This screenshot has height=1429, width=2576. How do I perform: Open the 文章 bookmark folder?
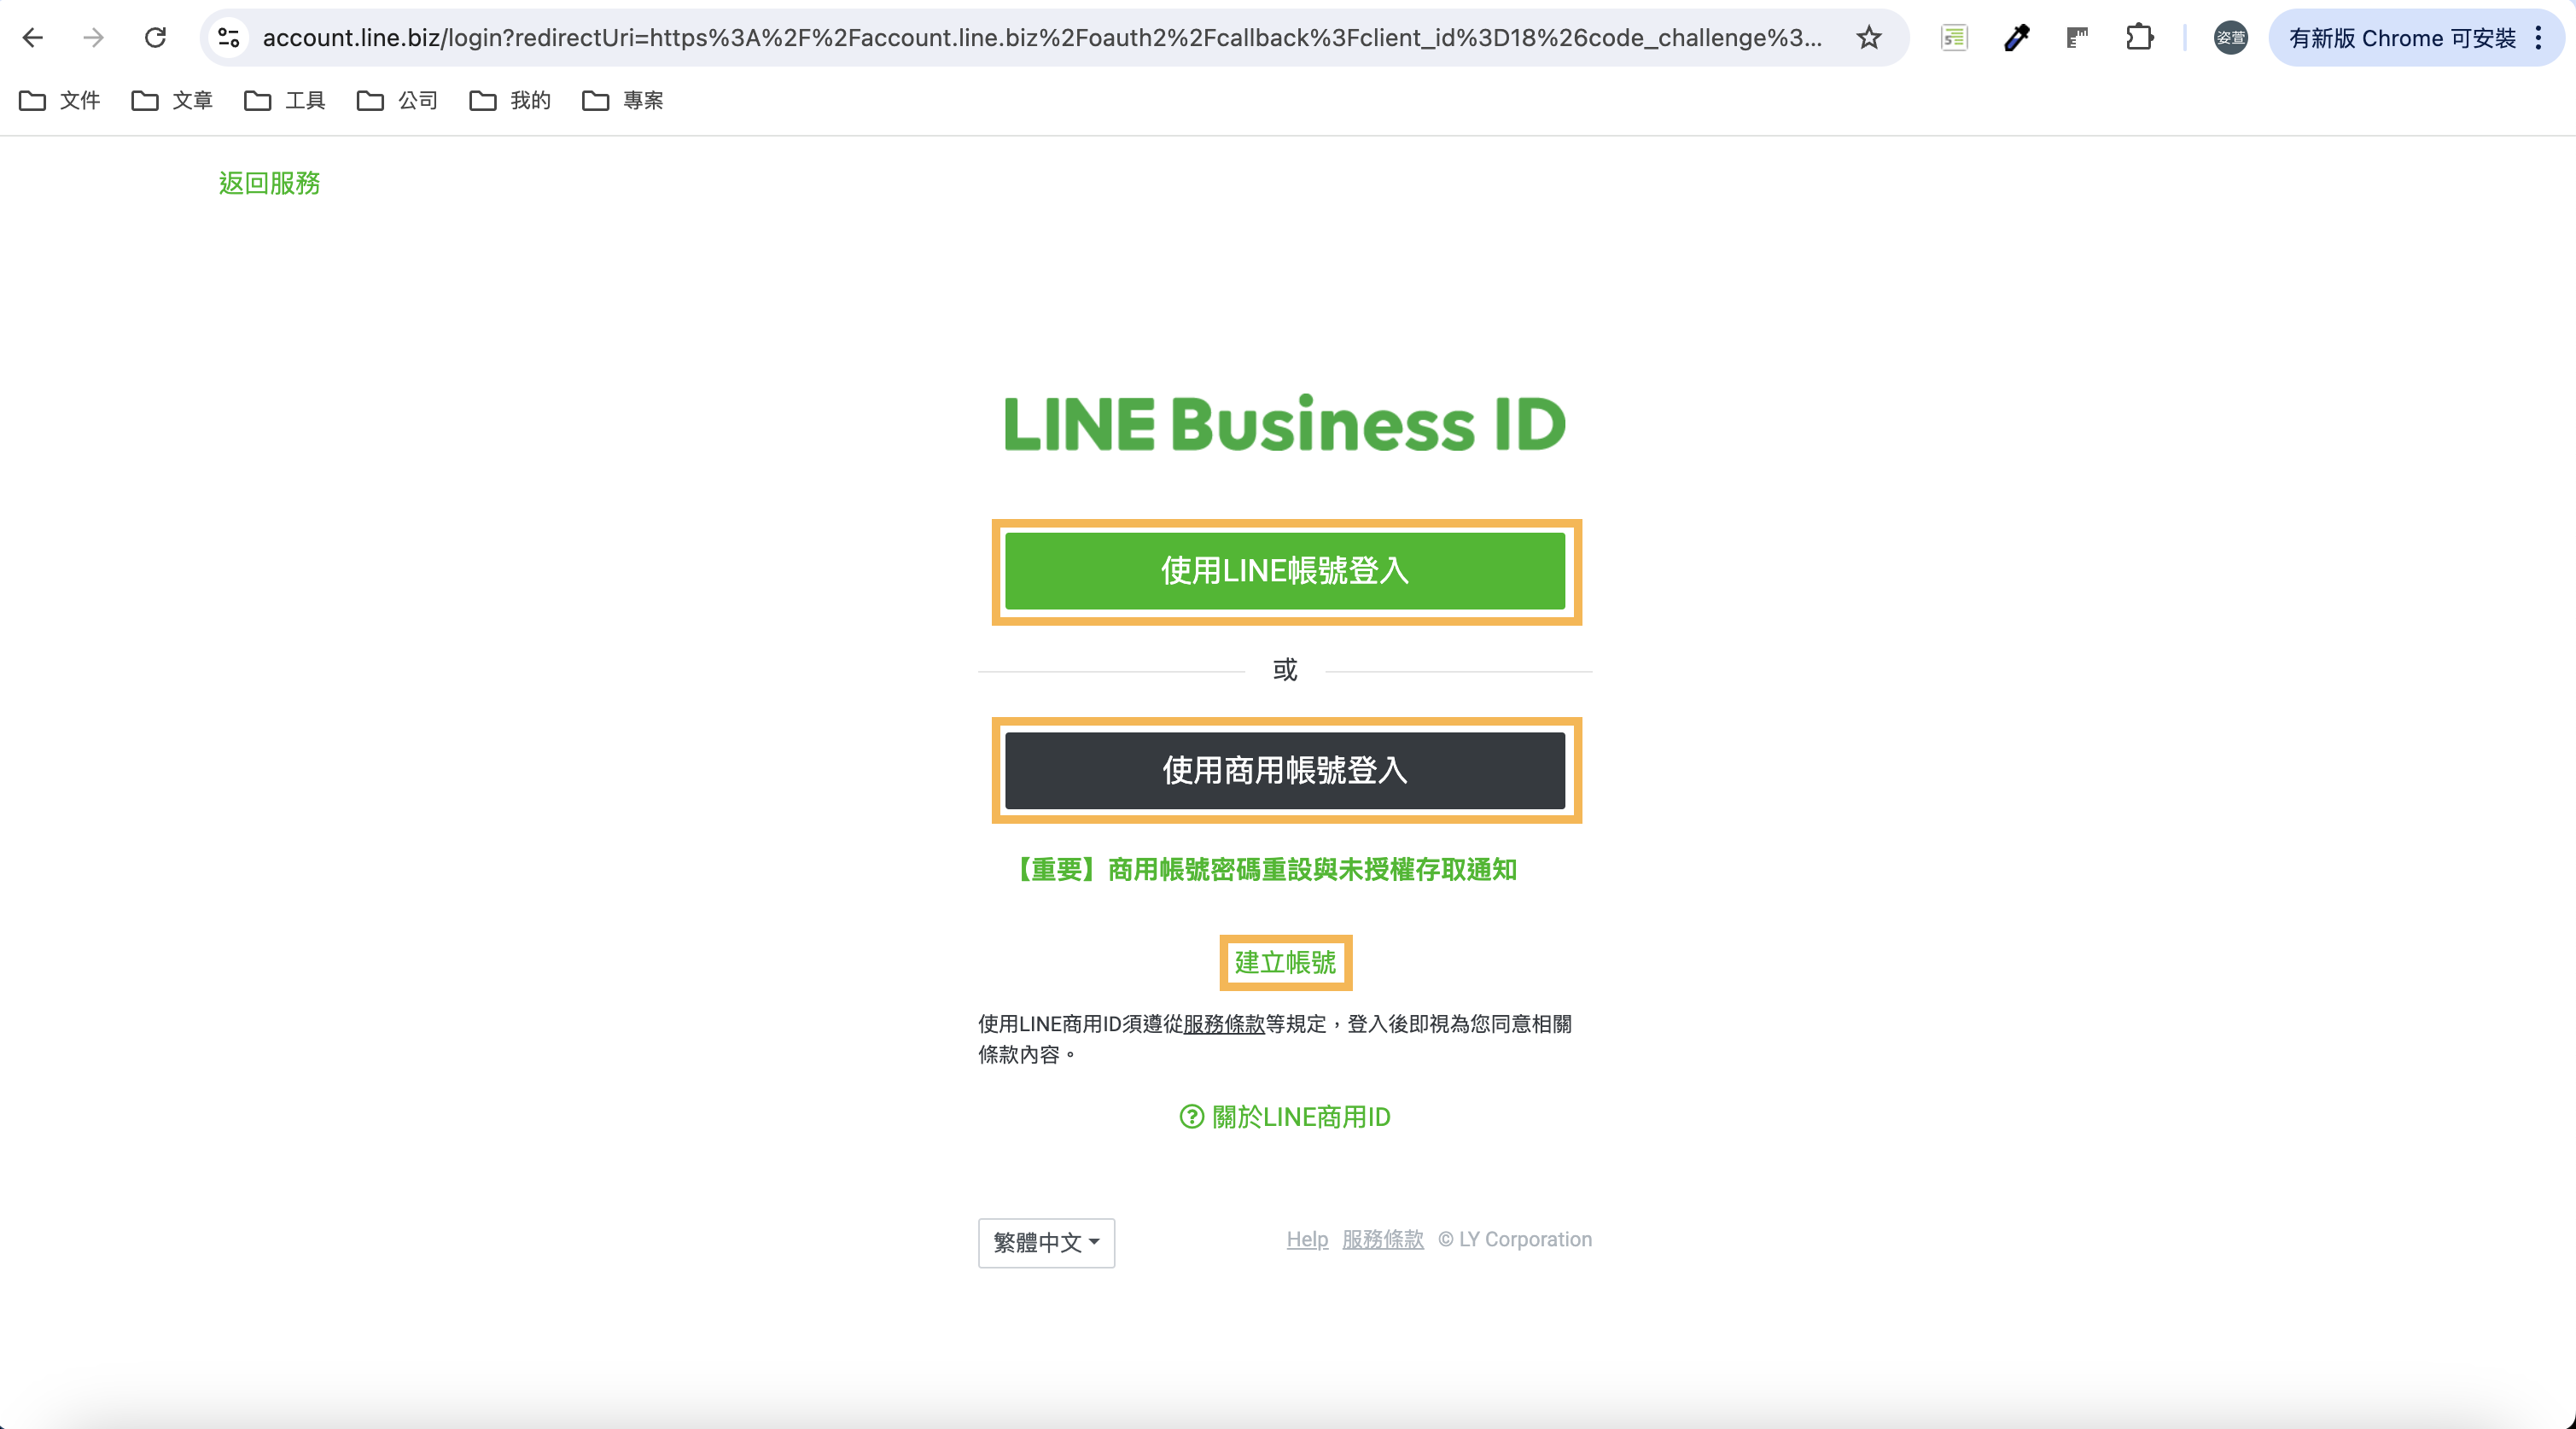[172, 100]
